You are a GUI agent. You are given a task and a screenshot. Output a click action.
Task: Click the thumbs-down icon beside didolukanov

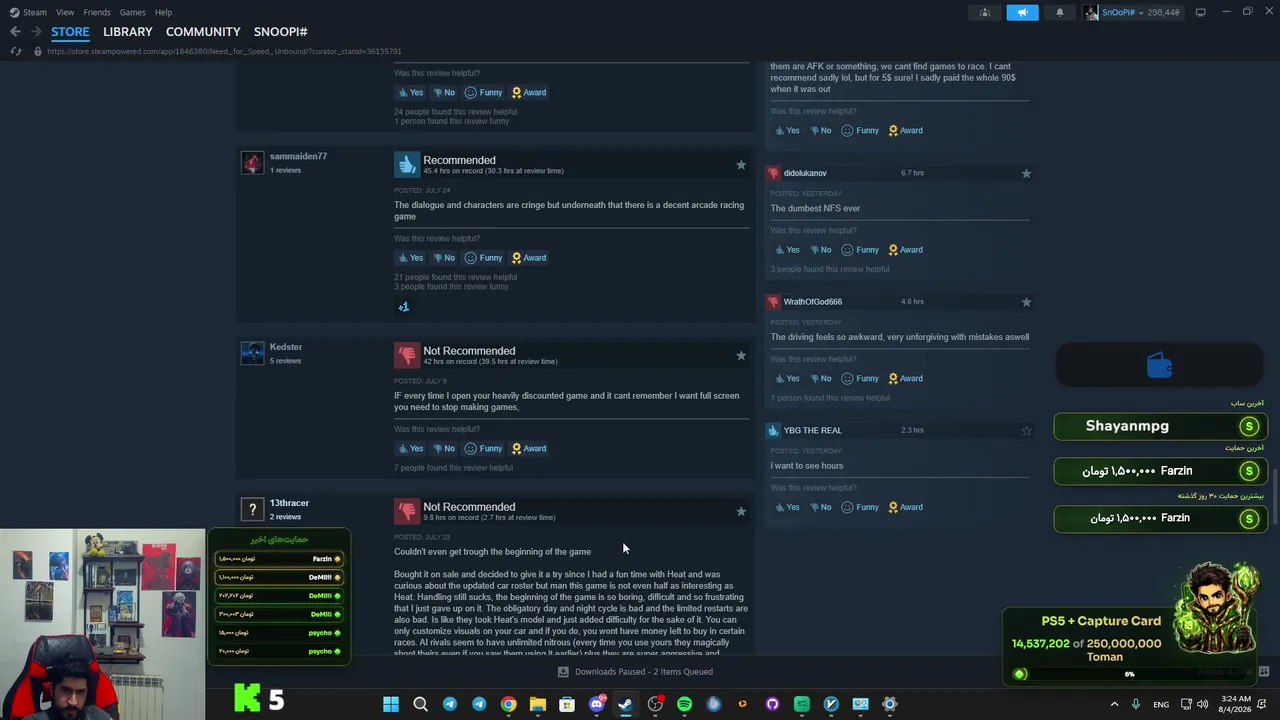[773, 173]
